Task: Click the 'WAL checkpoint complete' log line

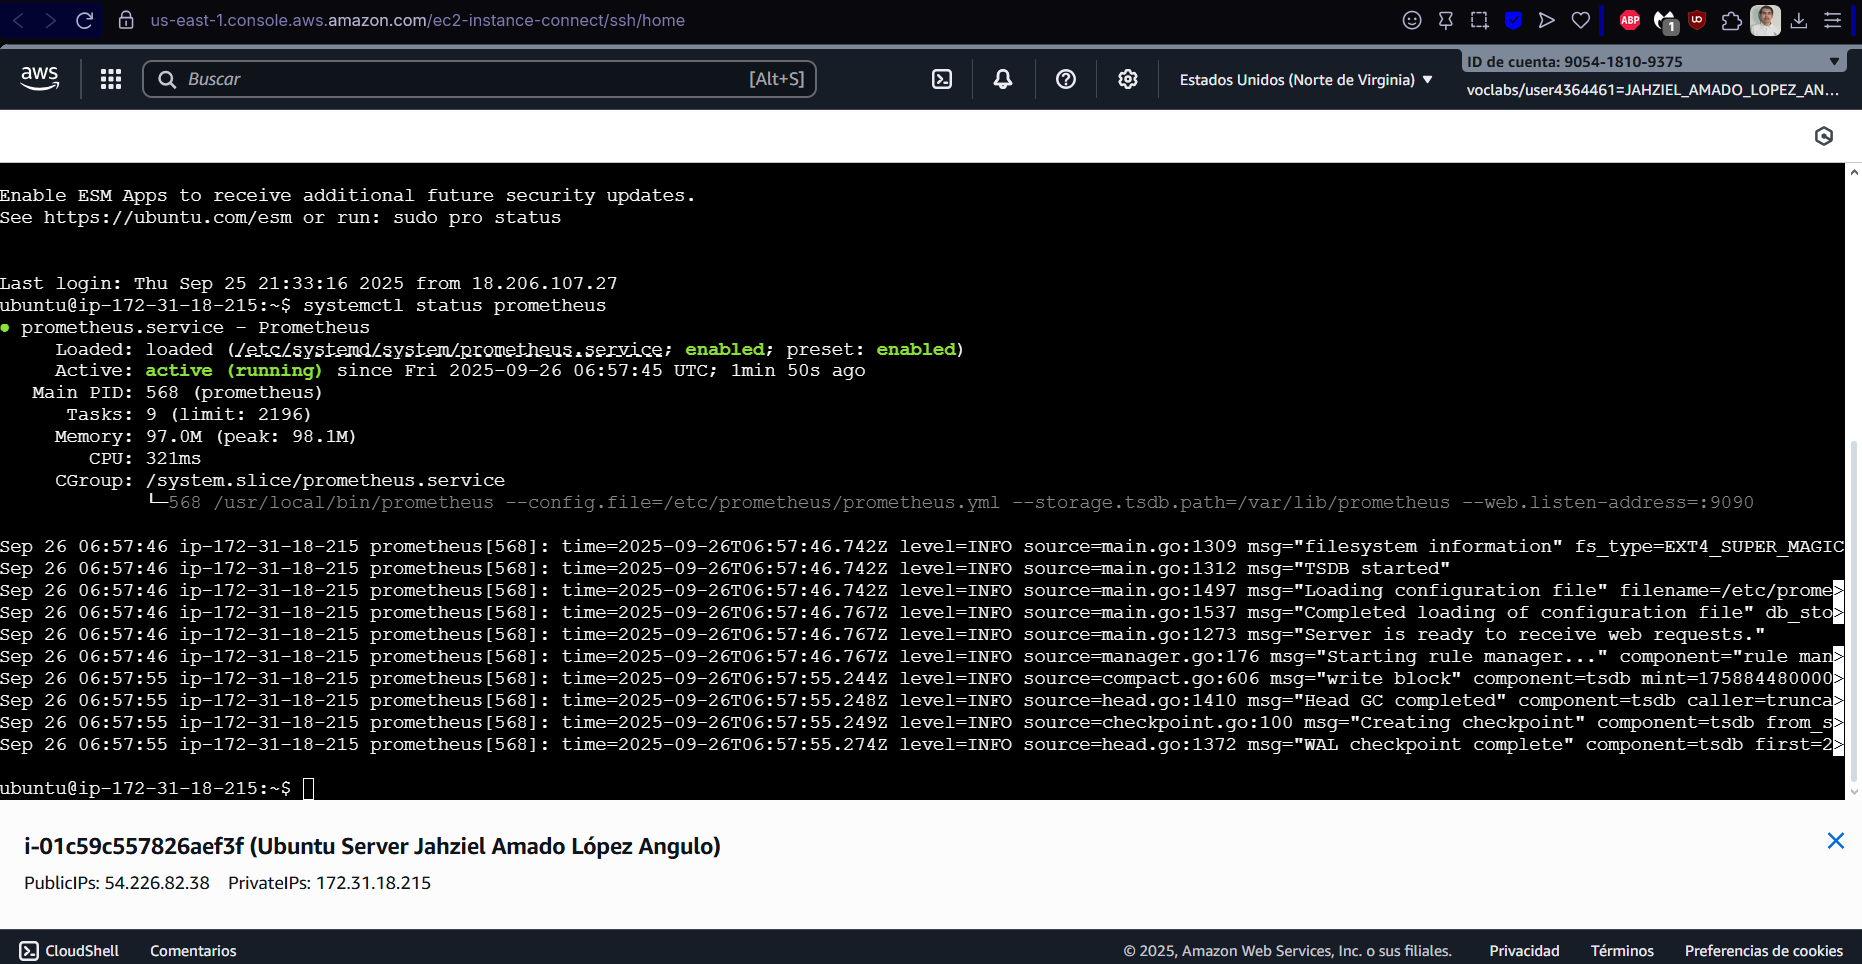Action: click(922, 745)
